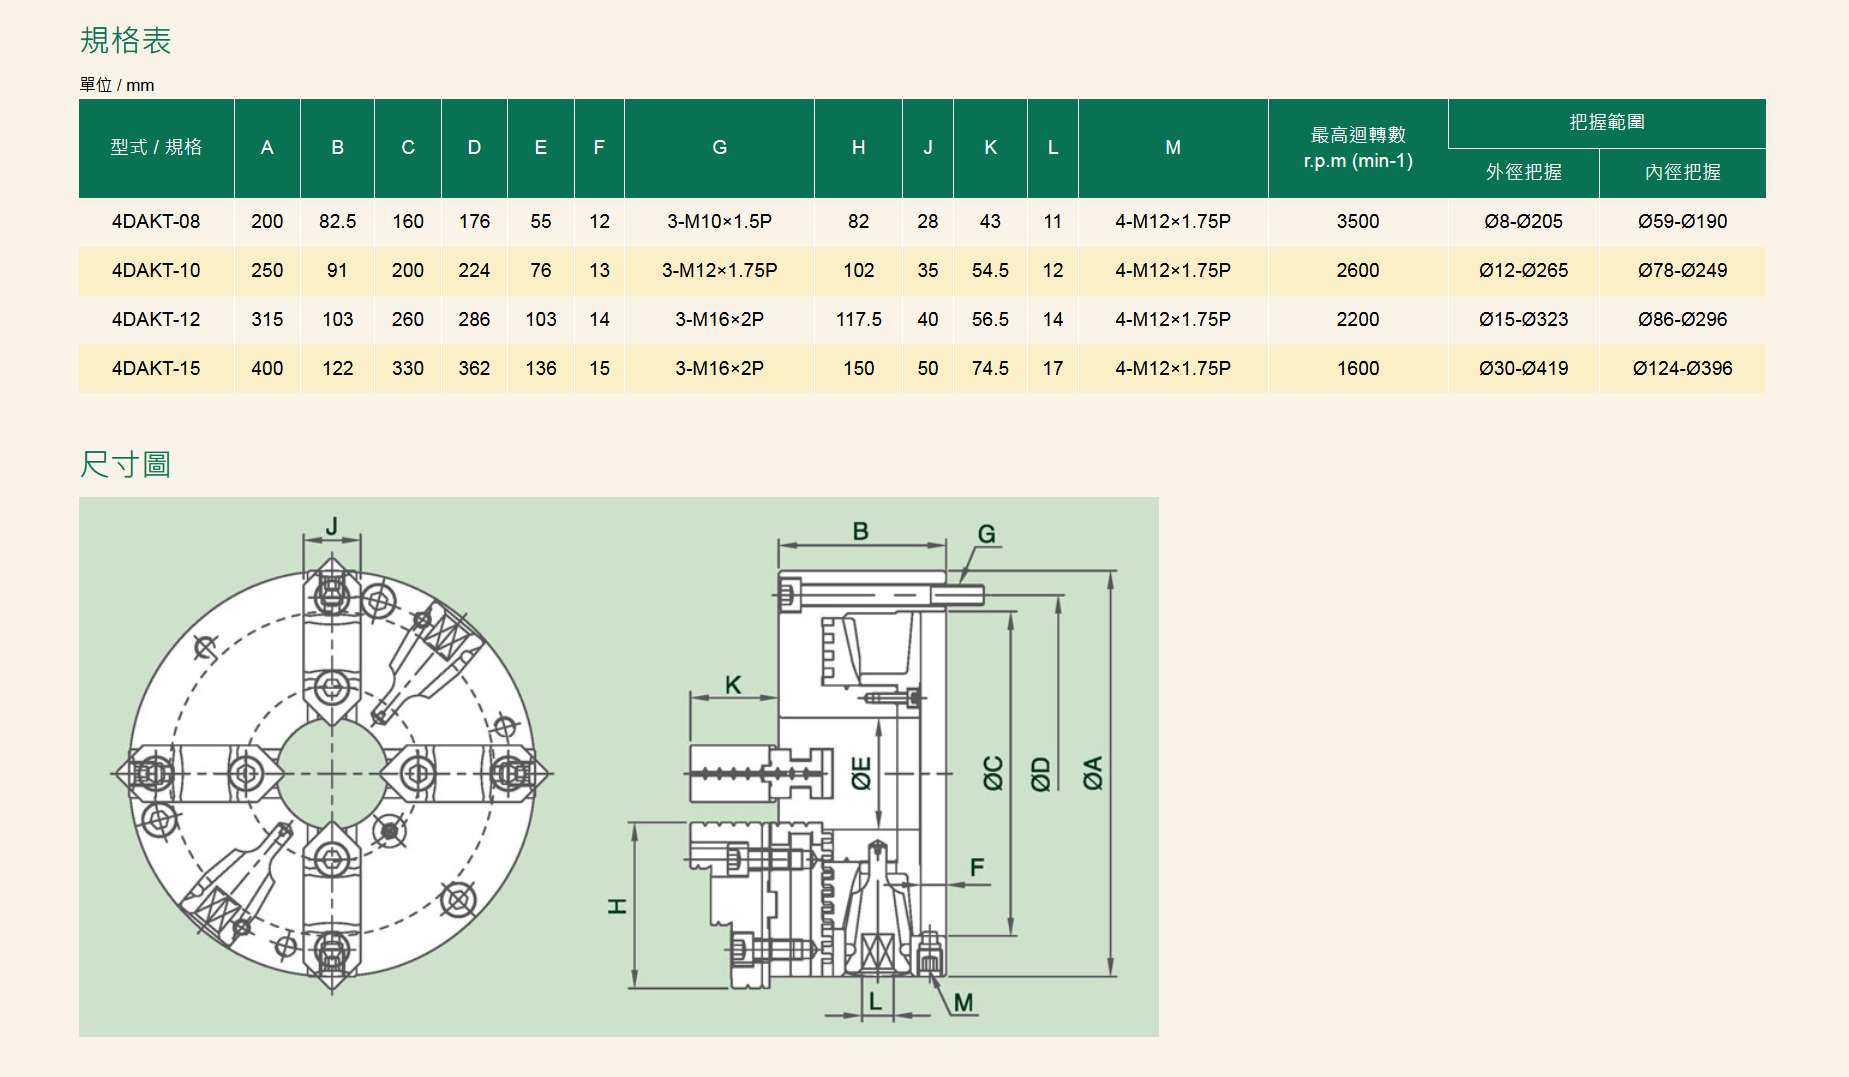The height and width of the screenshot is (1077, 1849).
Task: Select the 外徑把握 sub-header
Action: (1523, 173)
